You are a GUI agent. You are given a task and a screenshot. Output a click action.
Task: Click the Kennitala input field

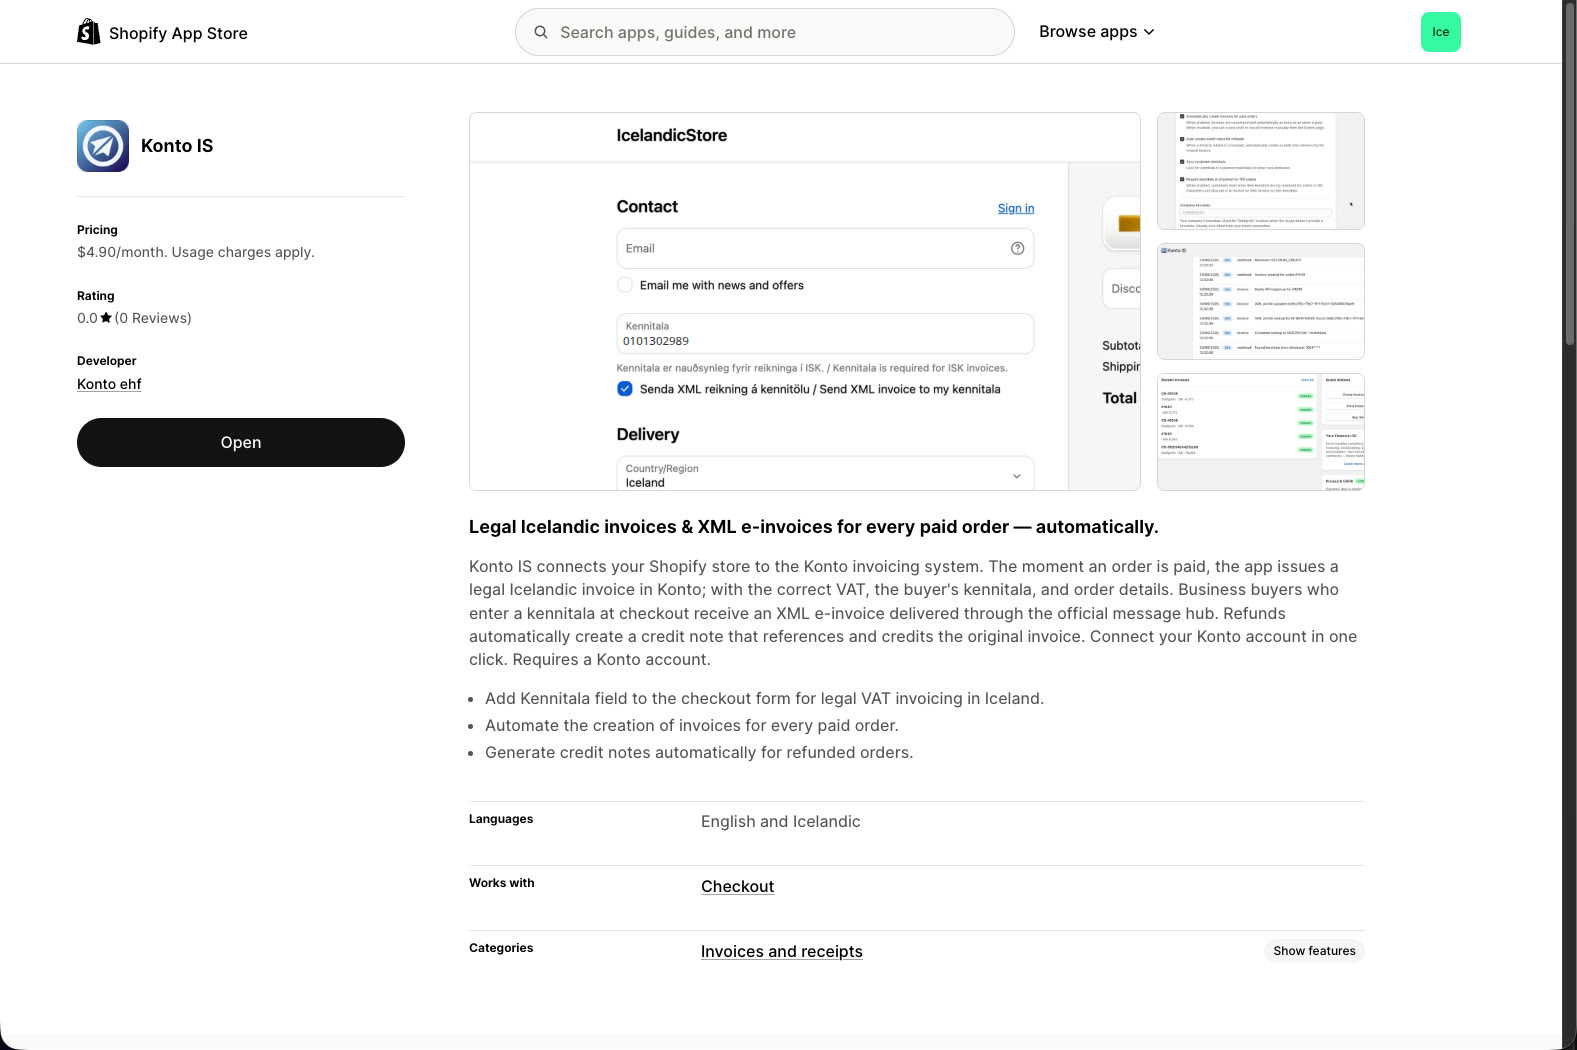825,333
